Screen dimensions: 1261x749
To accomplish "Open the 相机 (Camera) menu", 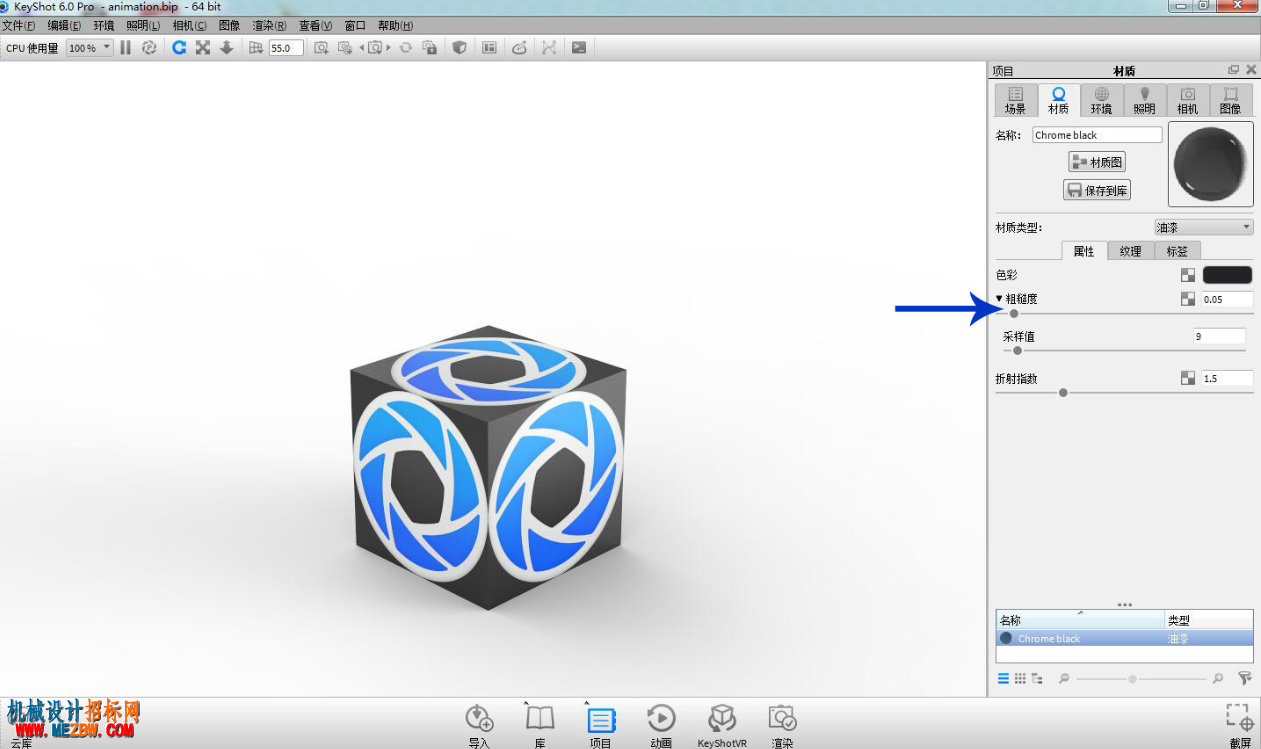I will coord(190,25).
